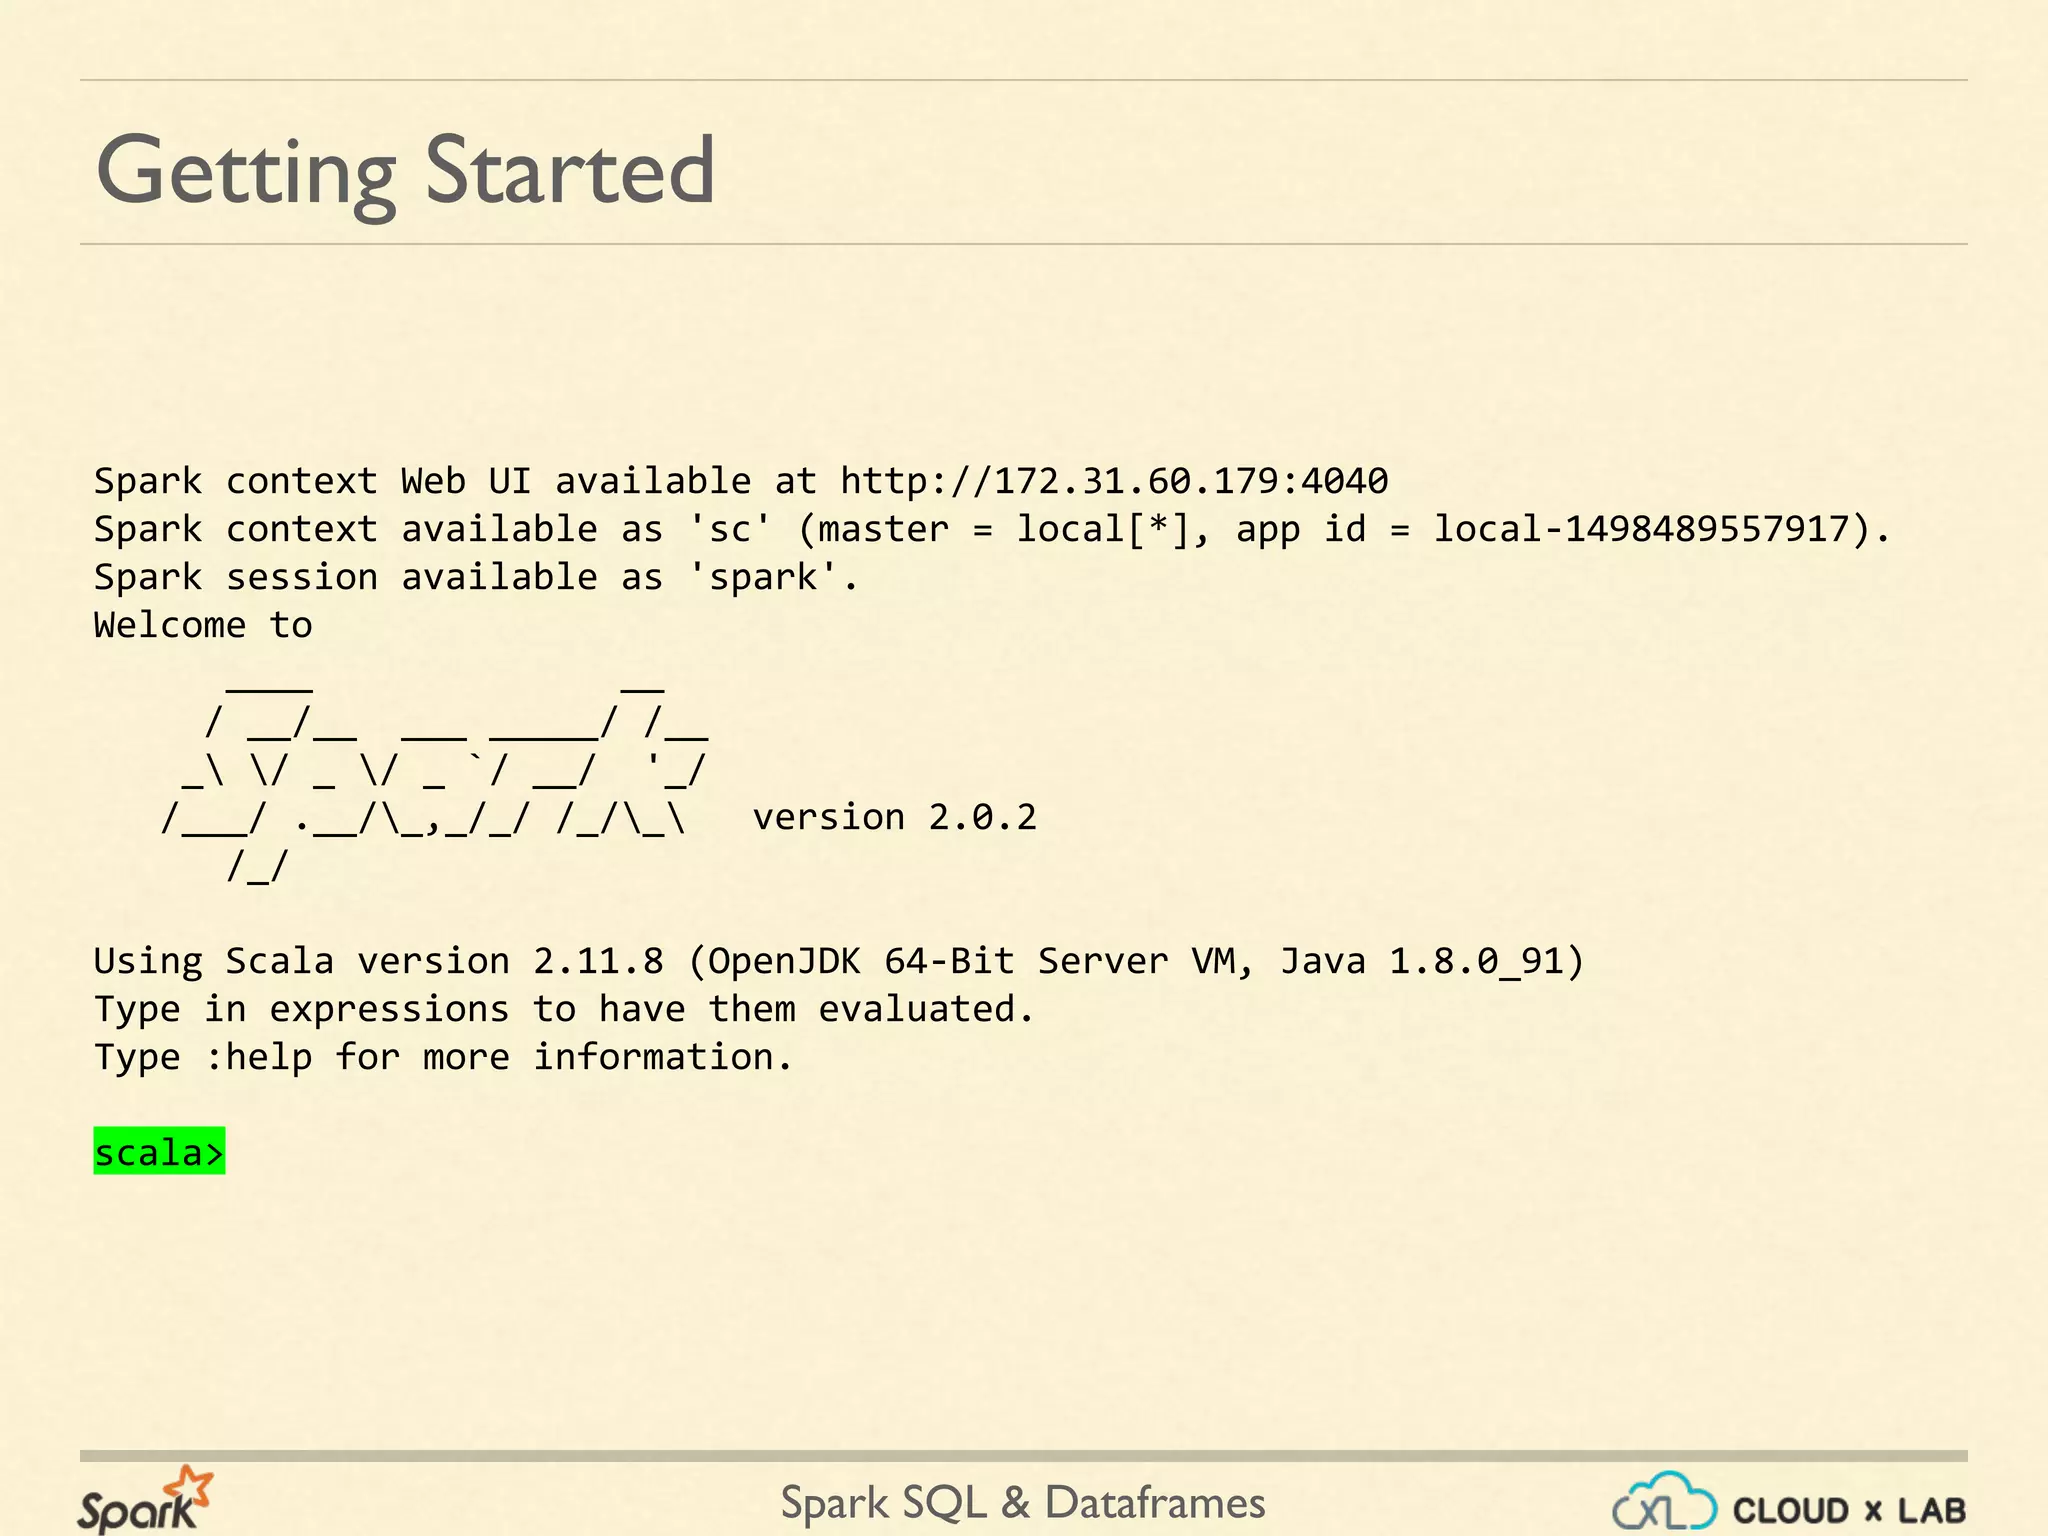Click the 'Getting Started' slide title
Screen dimensions: 2048x1536
point(405,170)
